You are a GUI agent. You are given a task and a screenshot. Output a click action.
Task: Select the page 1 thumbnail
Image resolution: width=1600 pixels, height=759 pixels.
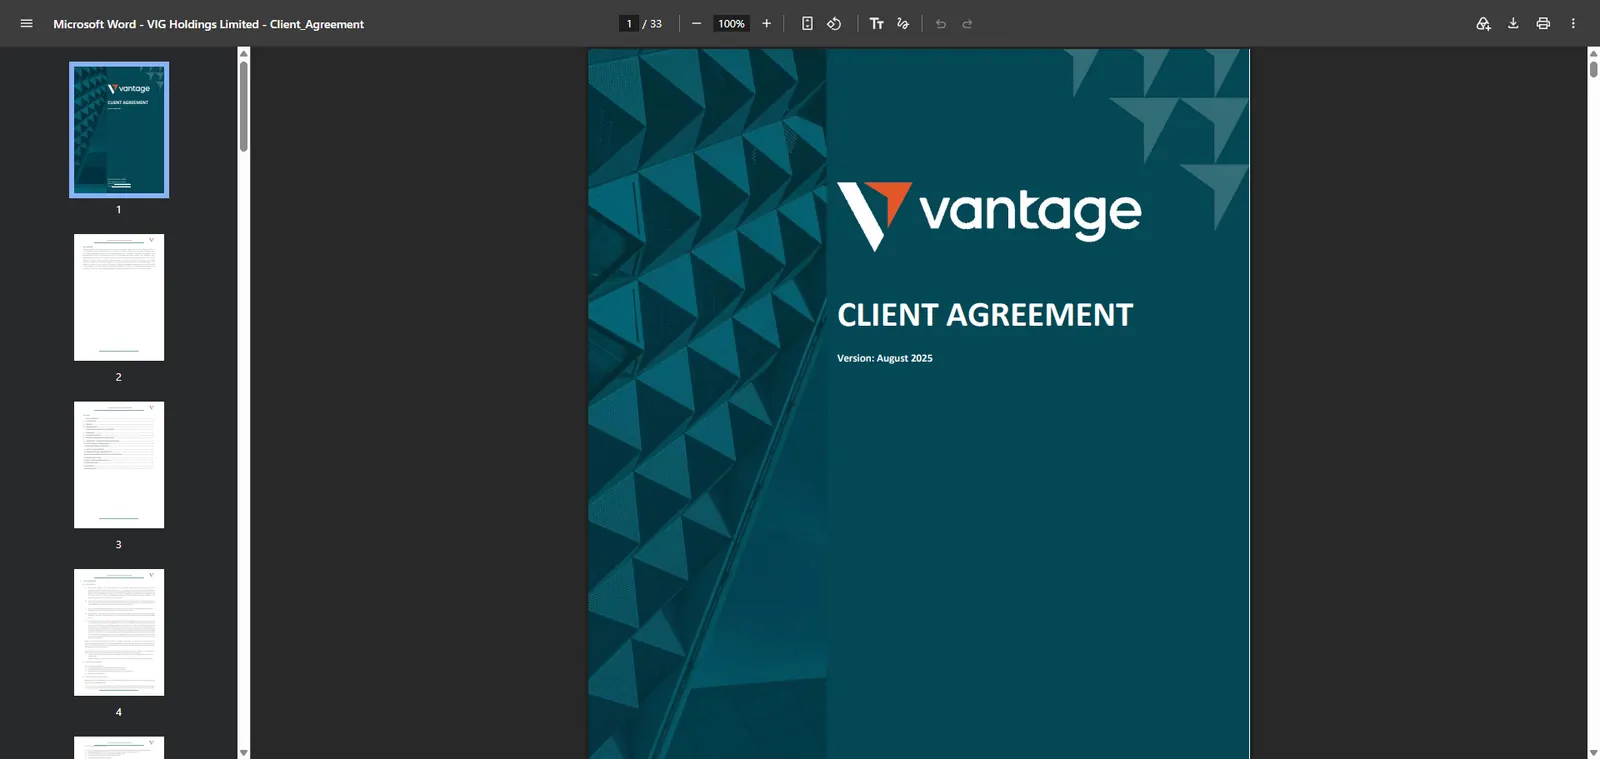coord(119,130)
